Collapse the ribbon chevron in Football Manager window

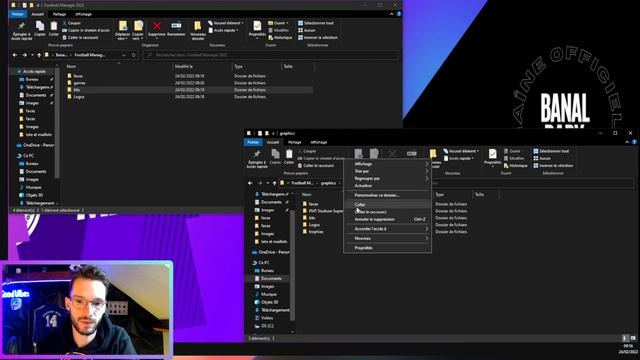point(391,14)
